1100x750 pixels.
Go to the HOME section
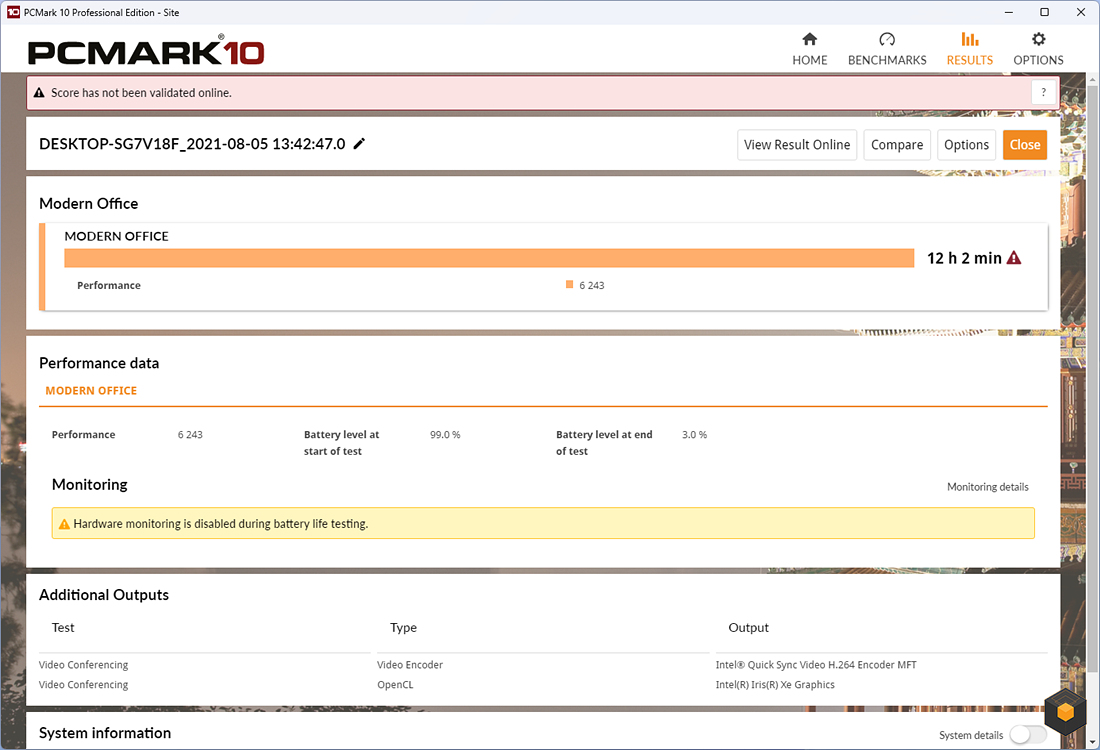tap(810, 49)
